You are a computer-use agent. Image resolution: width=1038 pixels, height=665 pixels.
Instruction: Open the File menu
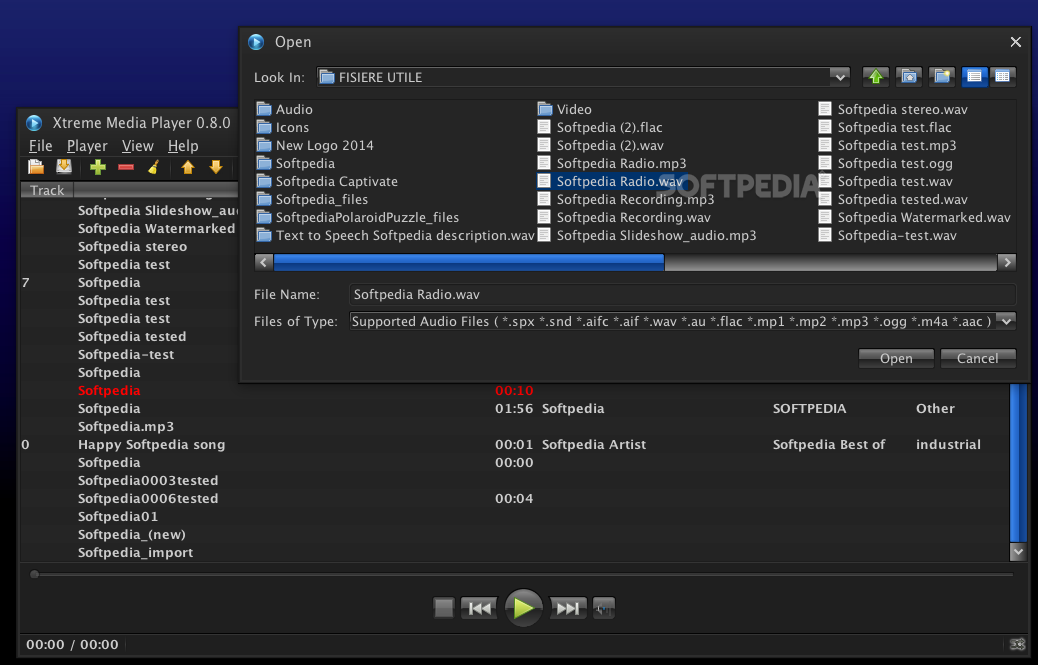[x=40, y=145]
